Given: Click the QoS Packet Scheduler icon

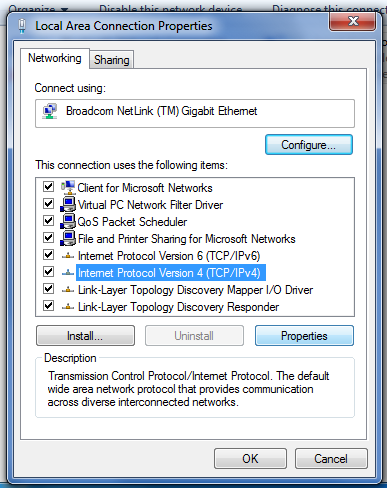Looking at the screenshot, I should click(68, 221).
